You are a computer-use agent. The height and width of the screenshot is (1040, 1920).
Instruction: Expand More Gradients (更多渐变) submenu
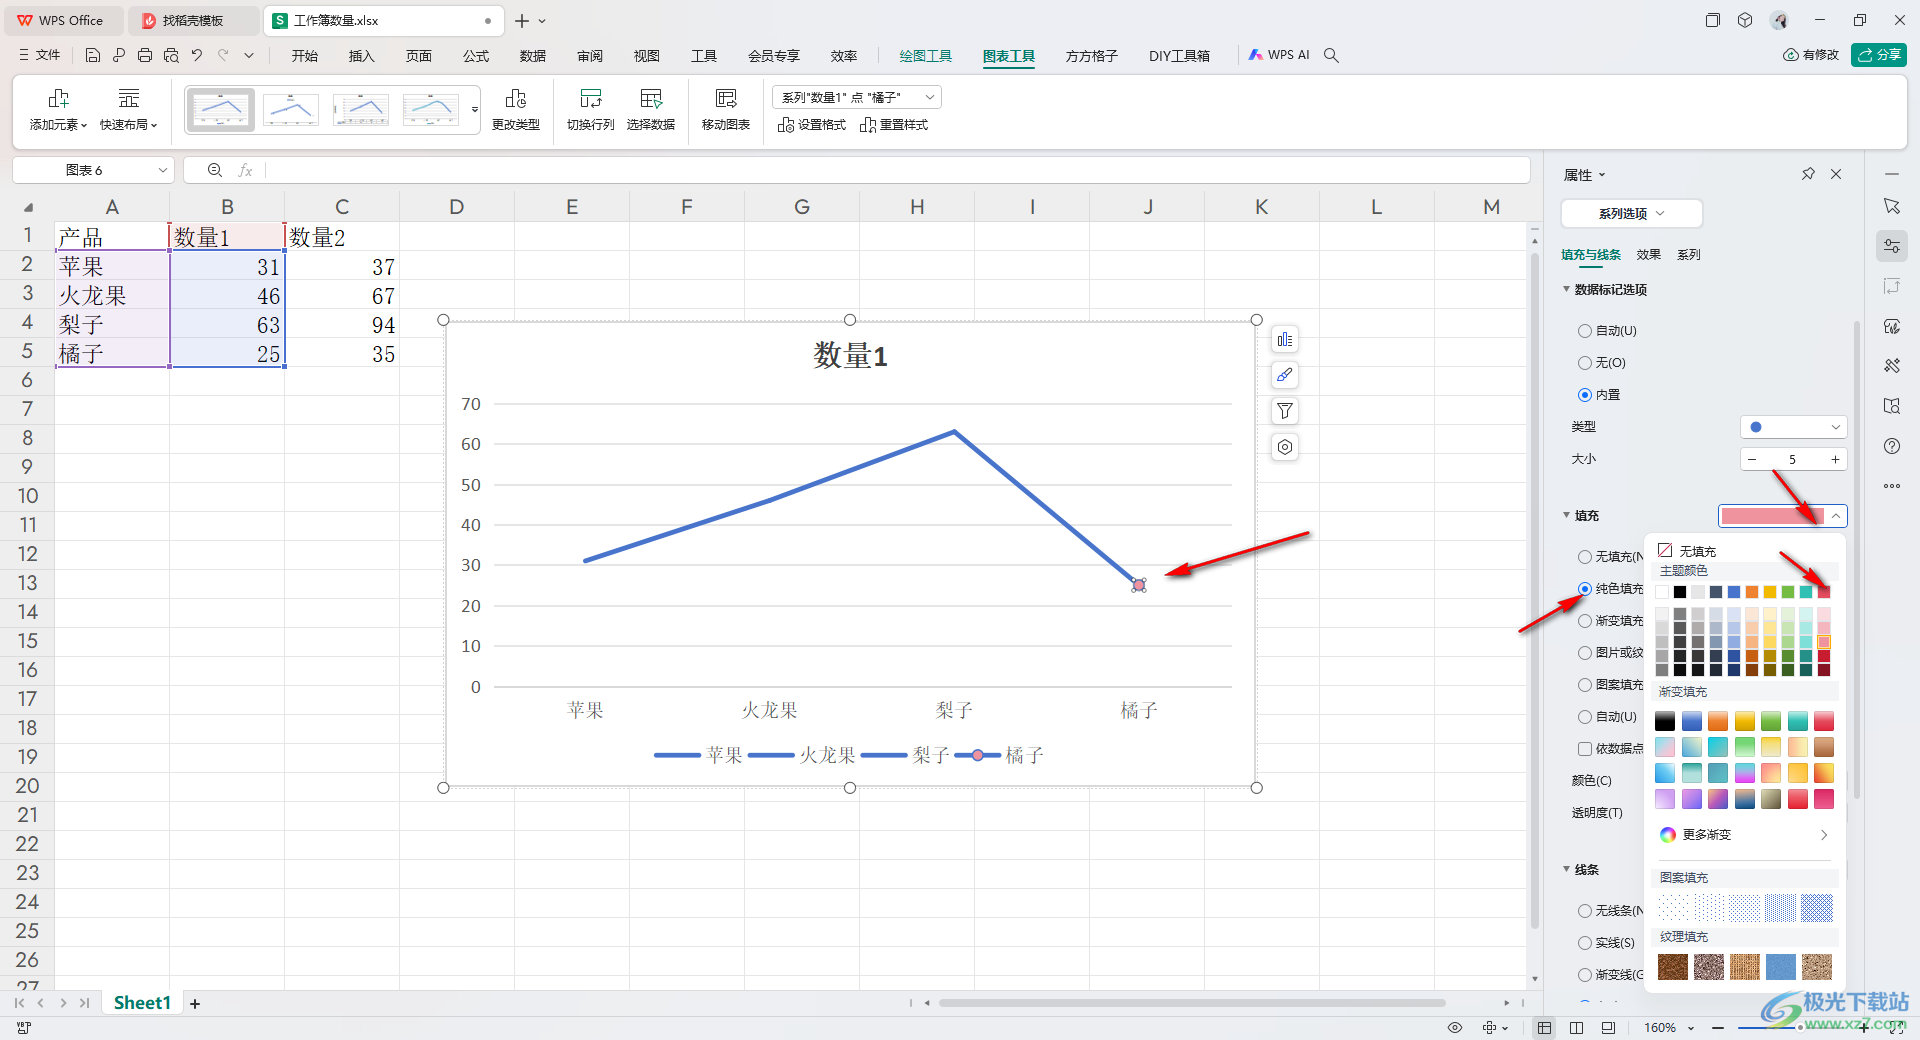click(1744, 835)
